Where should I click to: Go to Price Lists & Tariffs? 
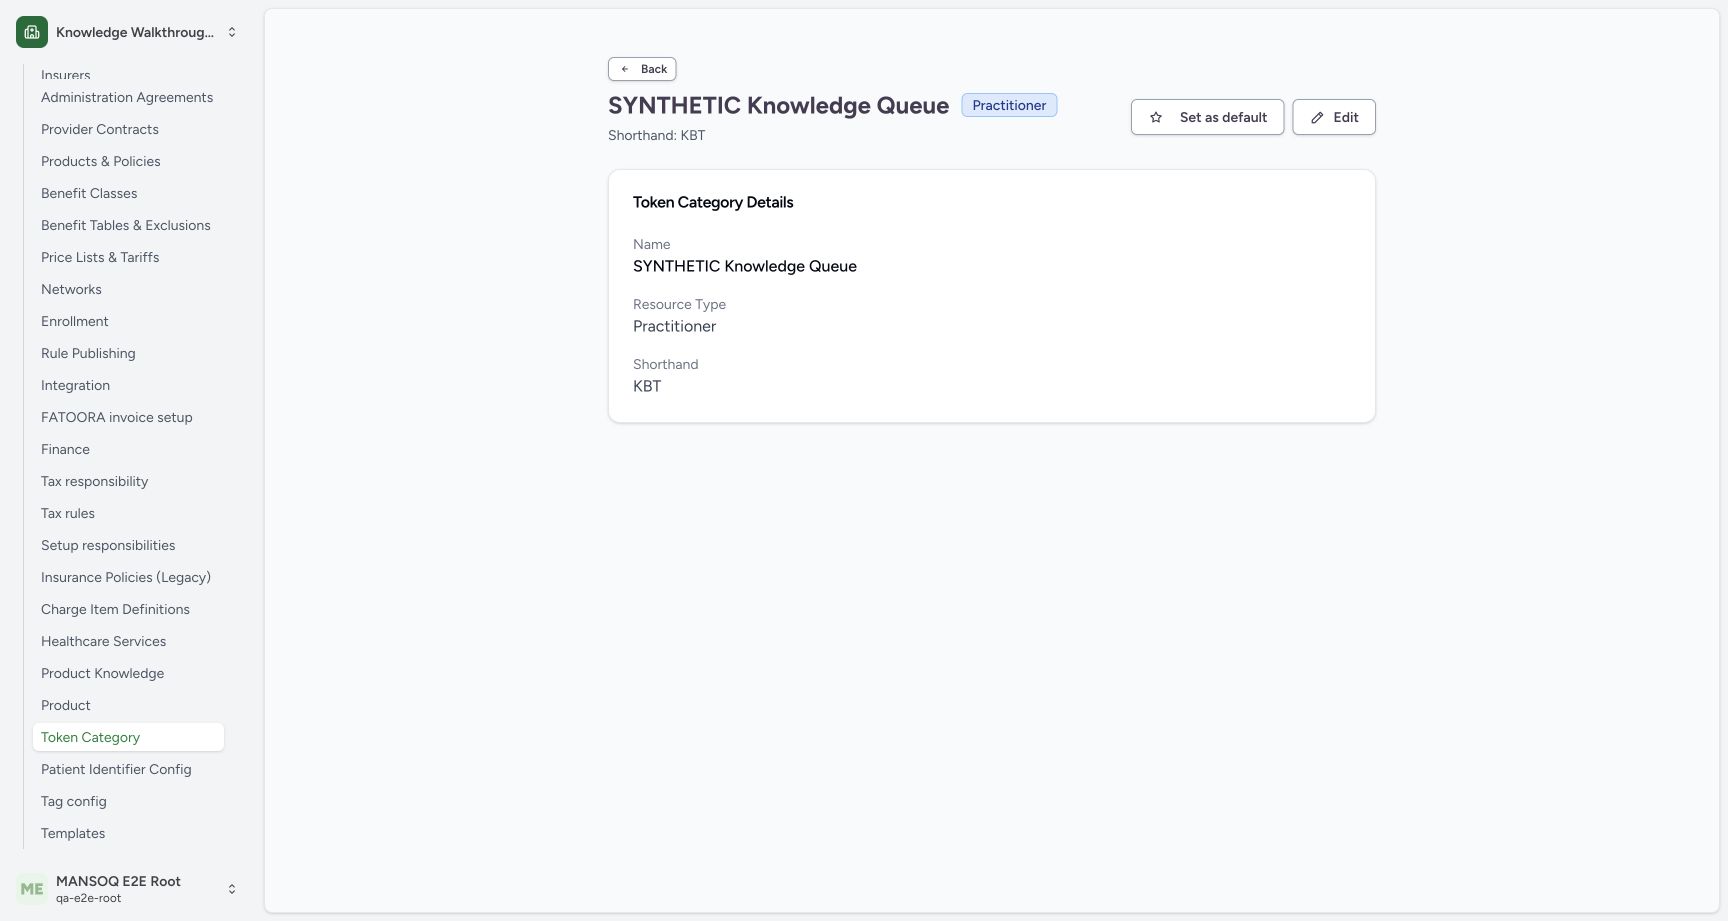point(100,257)
